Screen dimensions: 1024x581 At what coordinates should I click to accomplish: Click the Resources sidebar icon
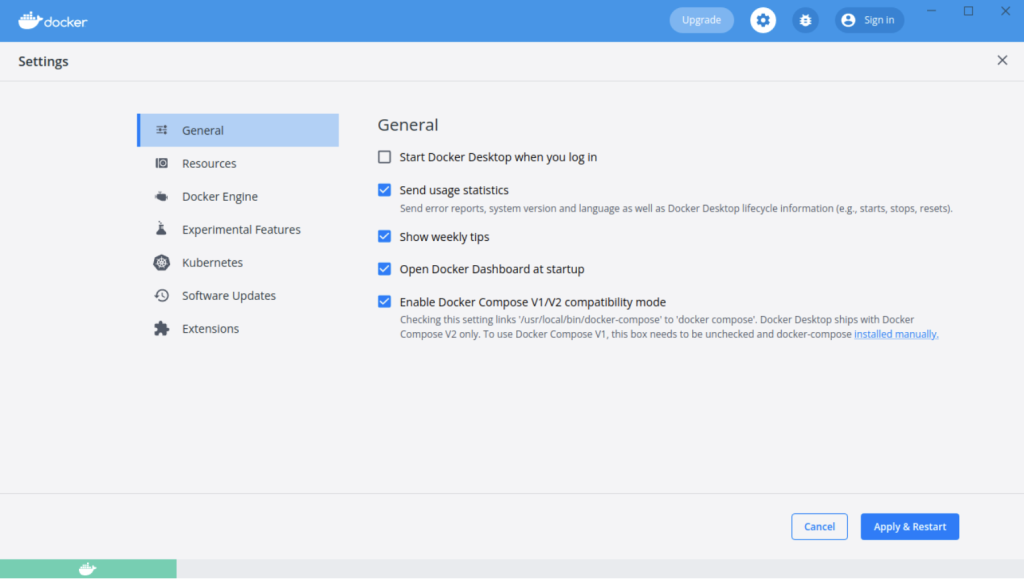coord(161,163)
